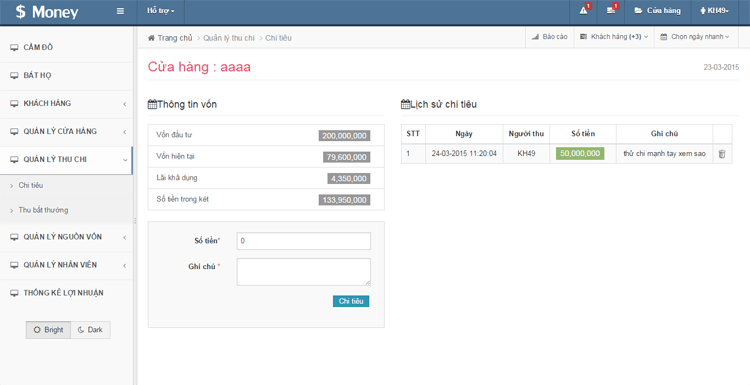Click the Chi tiêu breadcrumb item
This screenshot has height=385, width=750.
(x=278, y=38)
